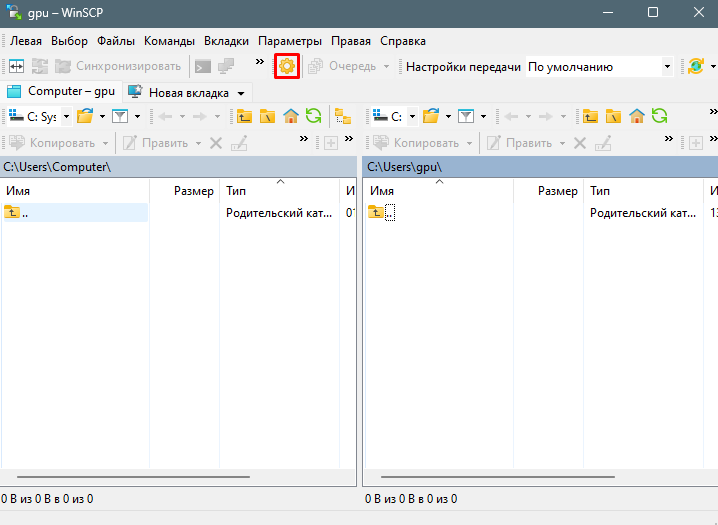Viewport: 718px width, 525px height.
Task: Click the C:\Users\Computer\ path bar
Action: [x=178, y=167]
